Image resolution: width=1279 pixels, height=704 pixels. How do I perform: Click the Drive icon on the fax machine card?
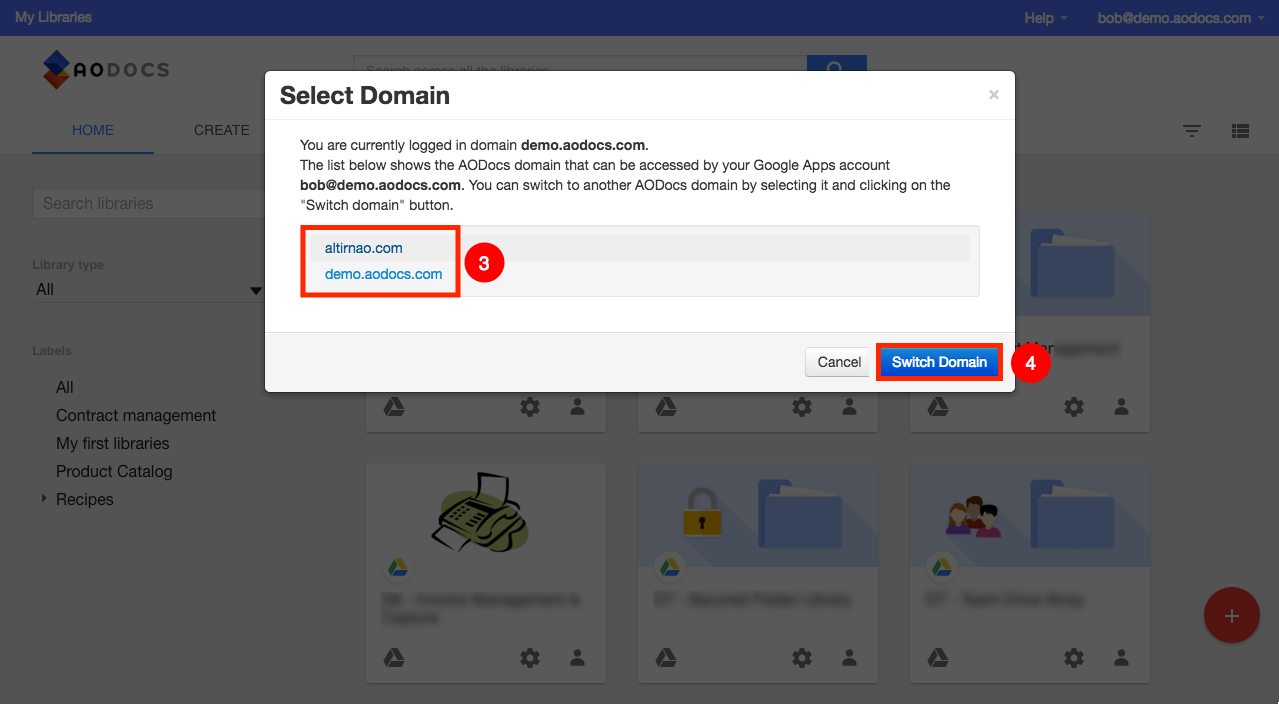point(395,657)
